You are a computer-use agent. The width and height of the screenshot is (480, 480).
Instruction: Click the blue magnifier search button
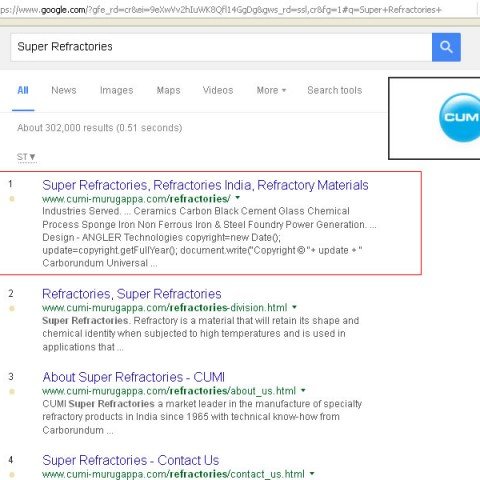pos(446,47)
